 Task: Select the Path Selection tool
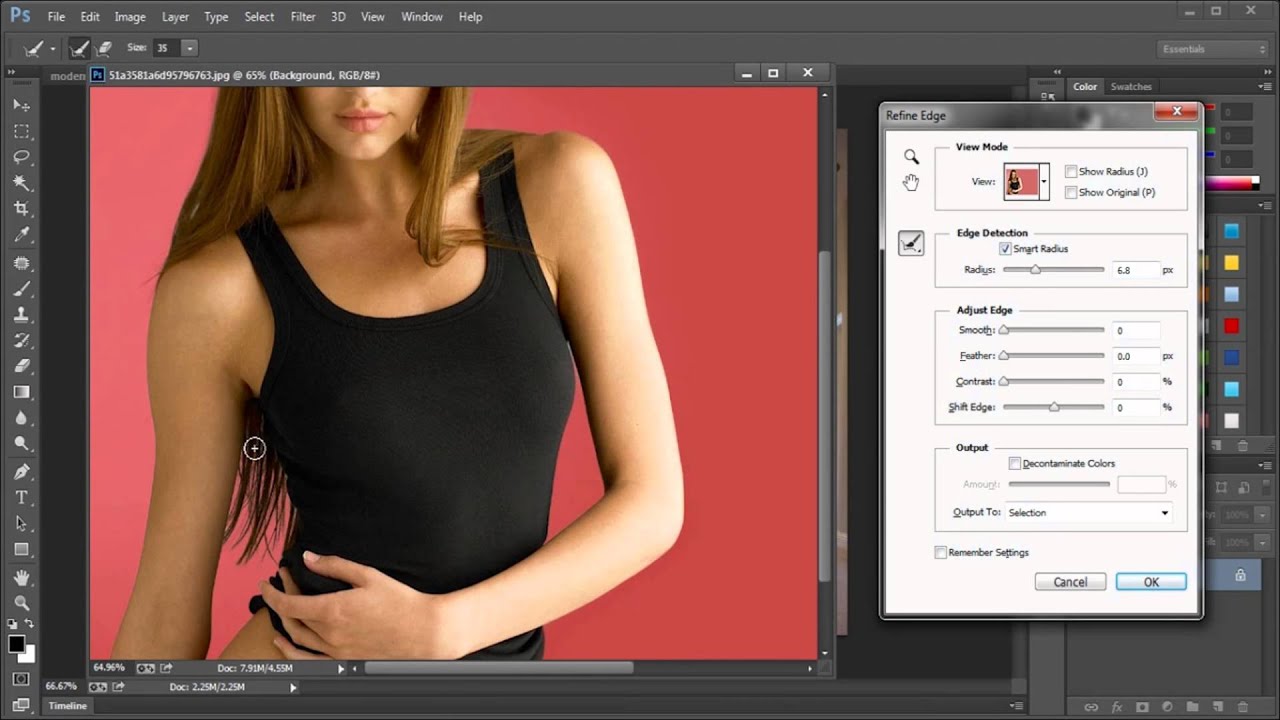pos(21,524)
